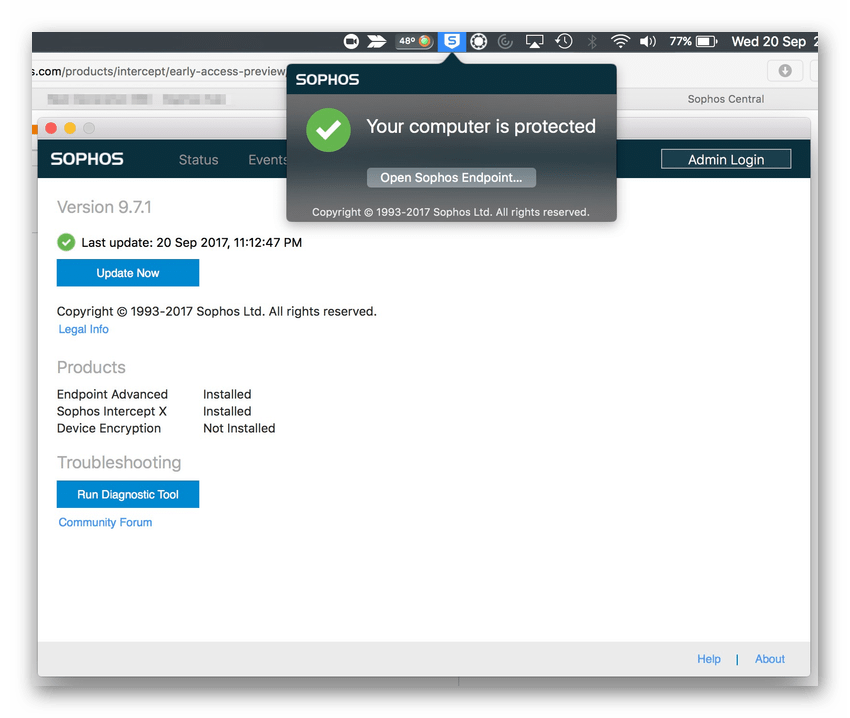Open the AirPlay display menu icon
This screenshot has height=718, width=850.
[x=535, y=41]
